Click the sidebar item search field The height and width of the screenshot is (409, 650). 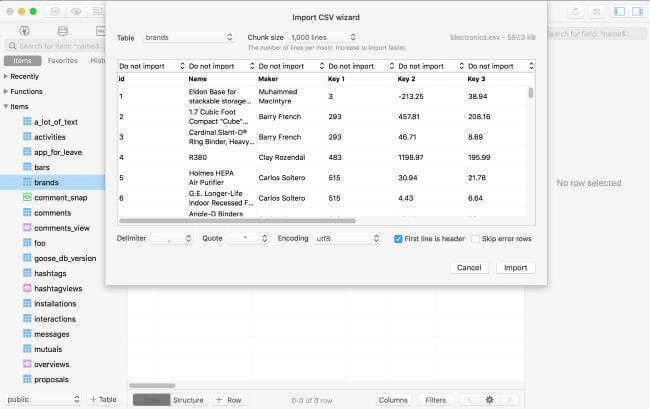54,46
